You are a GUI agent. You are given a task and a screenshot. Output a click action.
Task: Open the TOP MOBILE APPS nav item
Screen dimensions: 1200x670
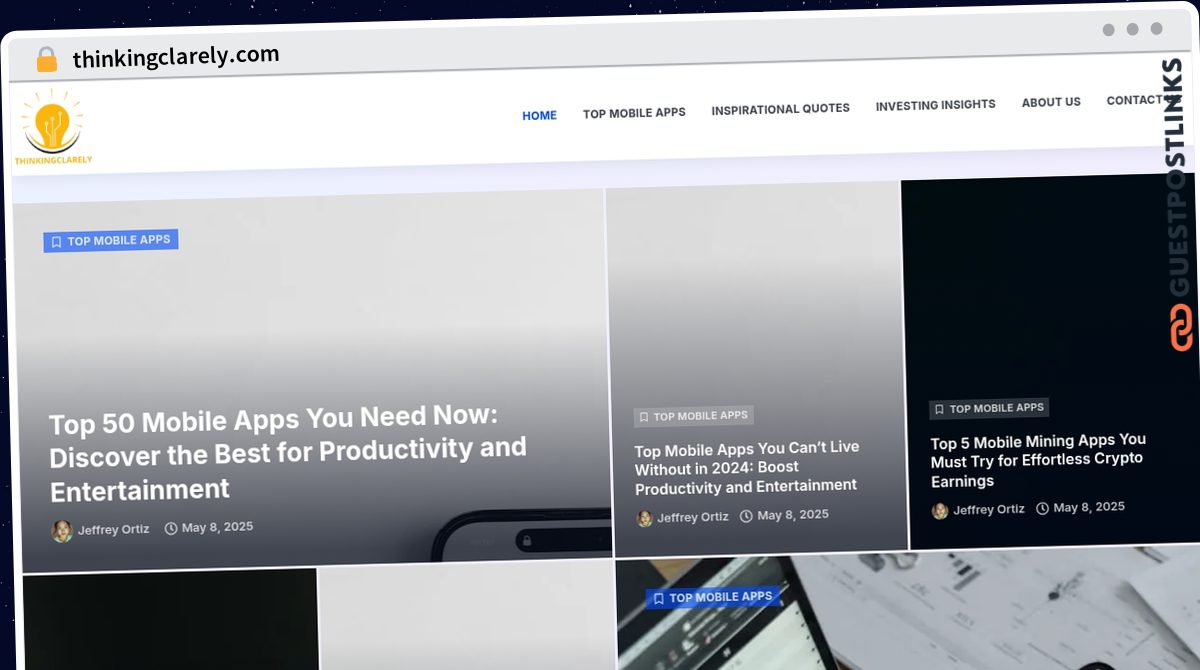(x=634, y=112)
